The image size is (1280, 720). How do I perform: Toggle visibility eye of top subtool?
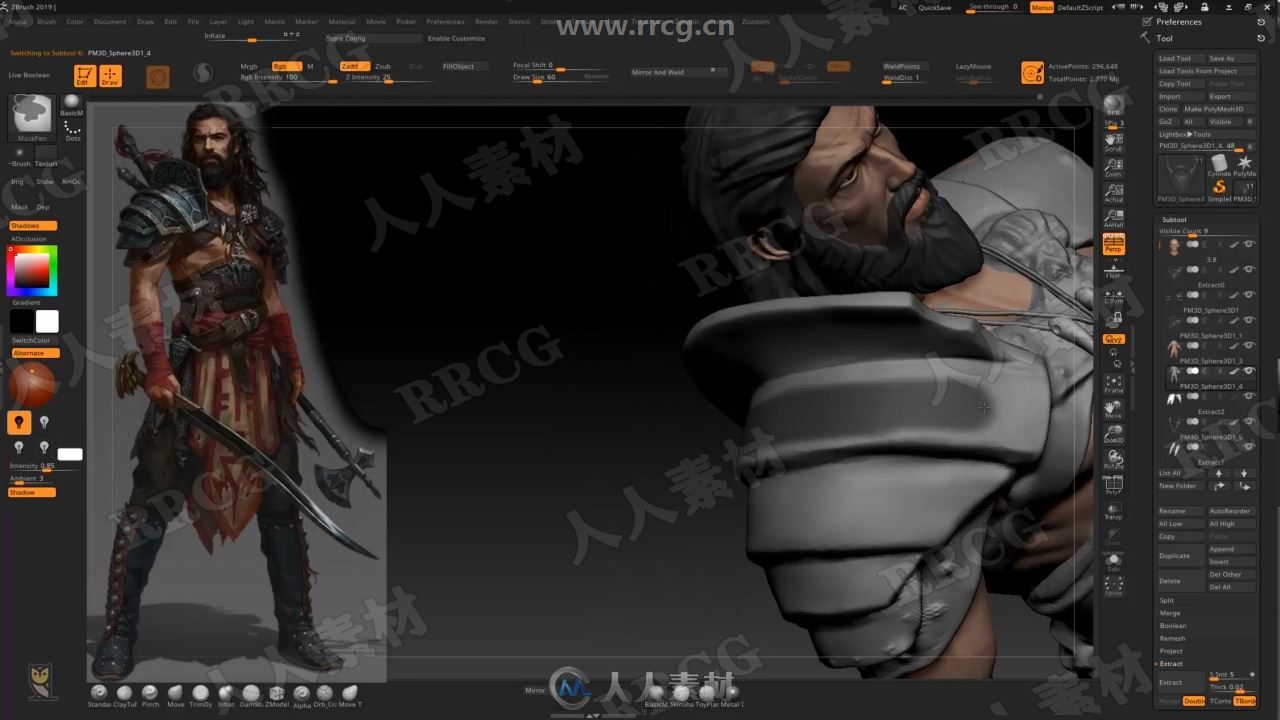point(1249,244)
